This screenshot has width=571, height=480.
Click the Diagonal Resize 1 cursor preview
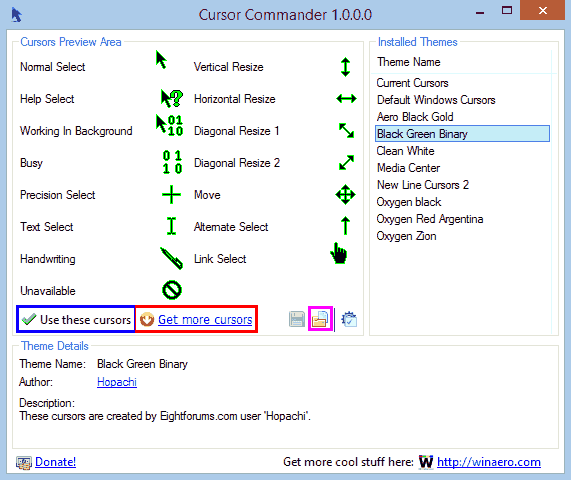click(x=346, y=130)
